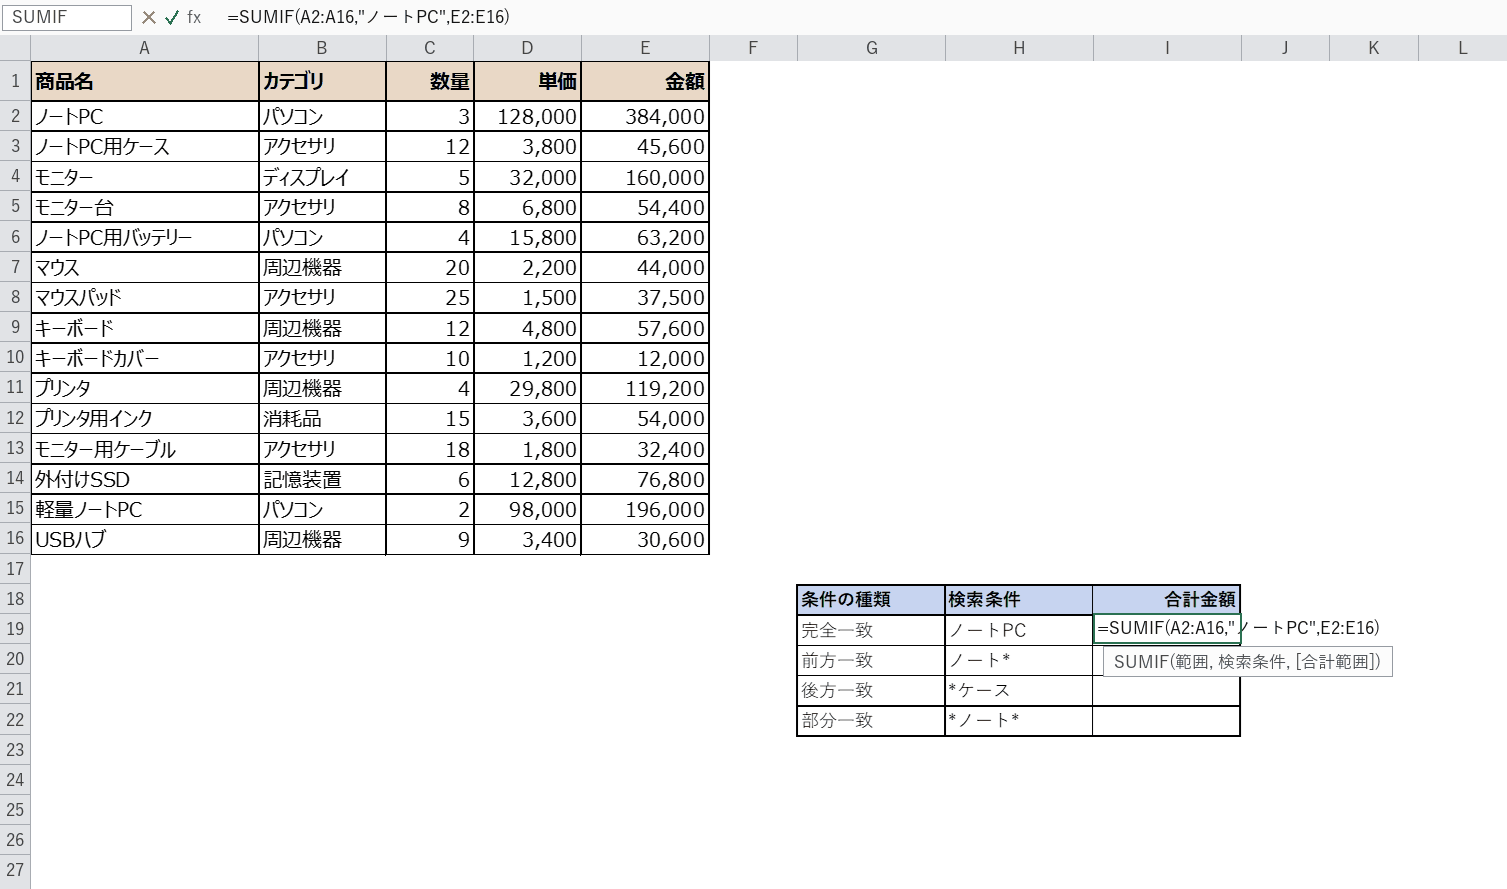This screenshot has width=1507, height=889.
Task: Select cell containing プリンタ用インク
Action: coord(145,419)
